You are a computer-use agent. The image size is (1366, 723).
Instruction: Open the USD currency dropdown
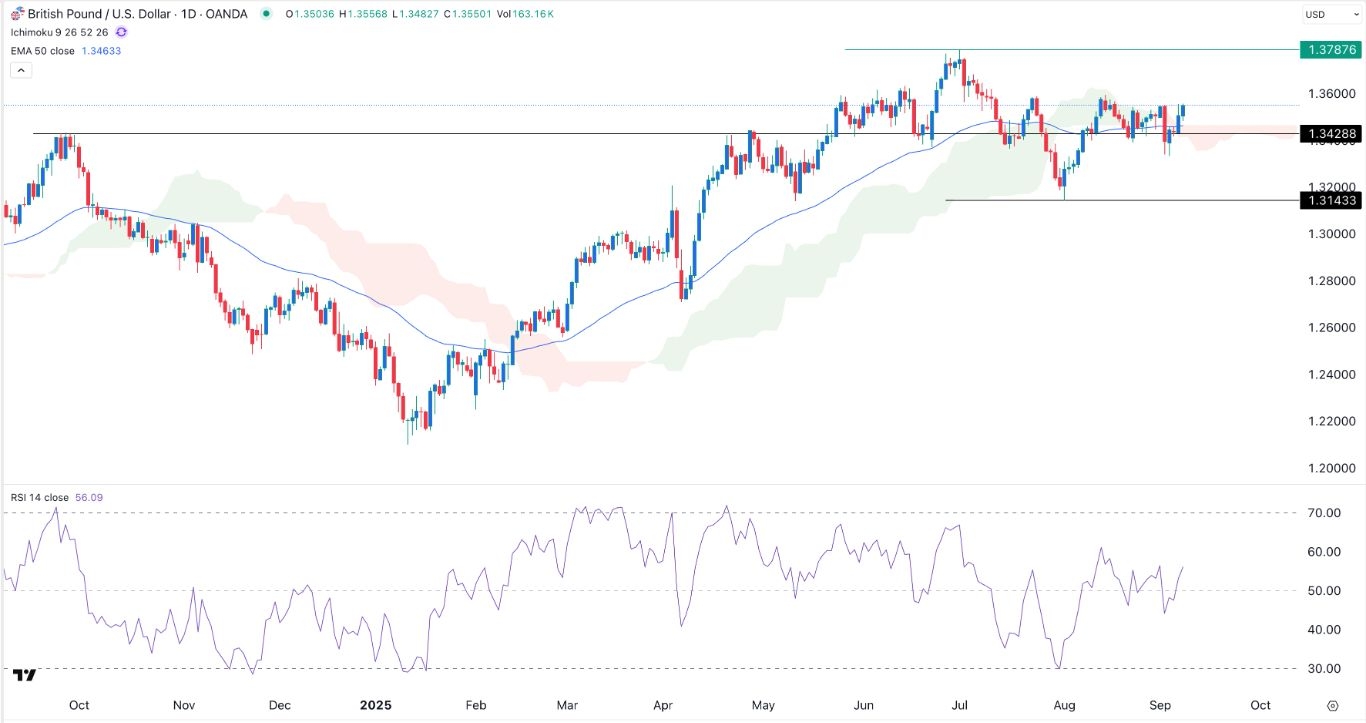pyautogui.click(x=1332, y=14)
